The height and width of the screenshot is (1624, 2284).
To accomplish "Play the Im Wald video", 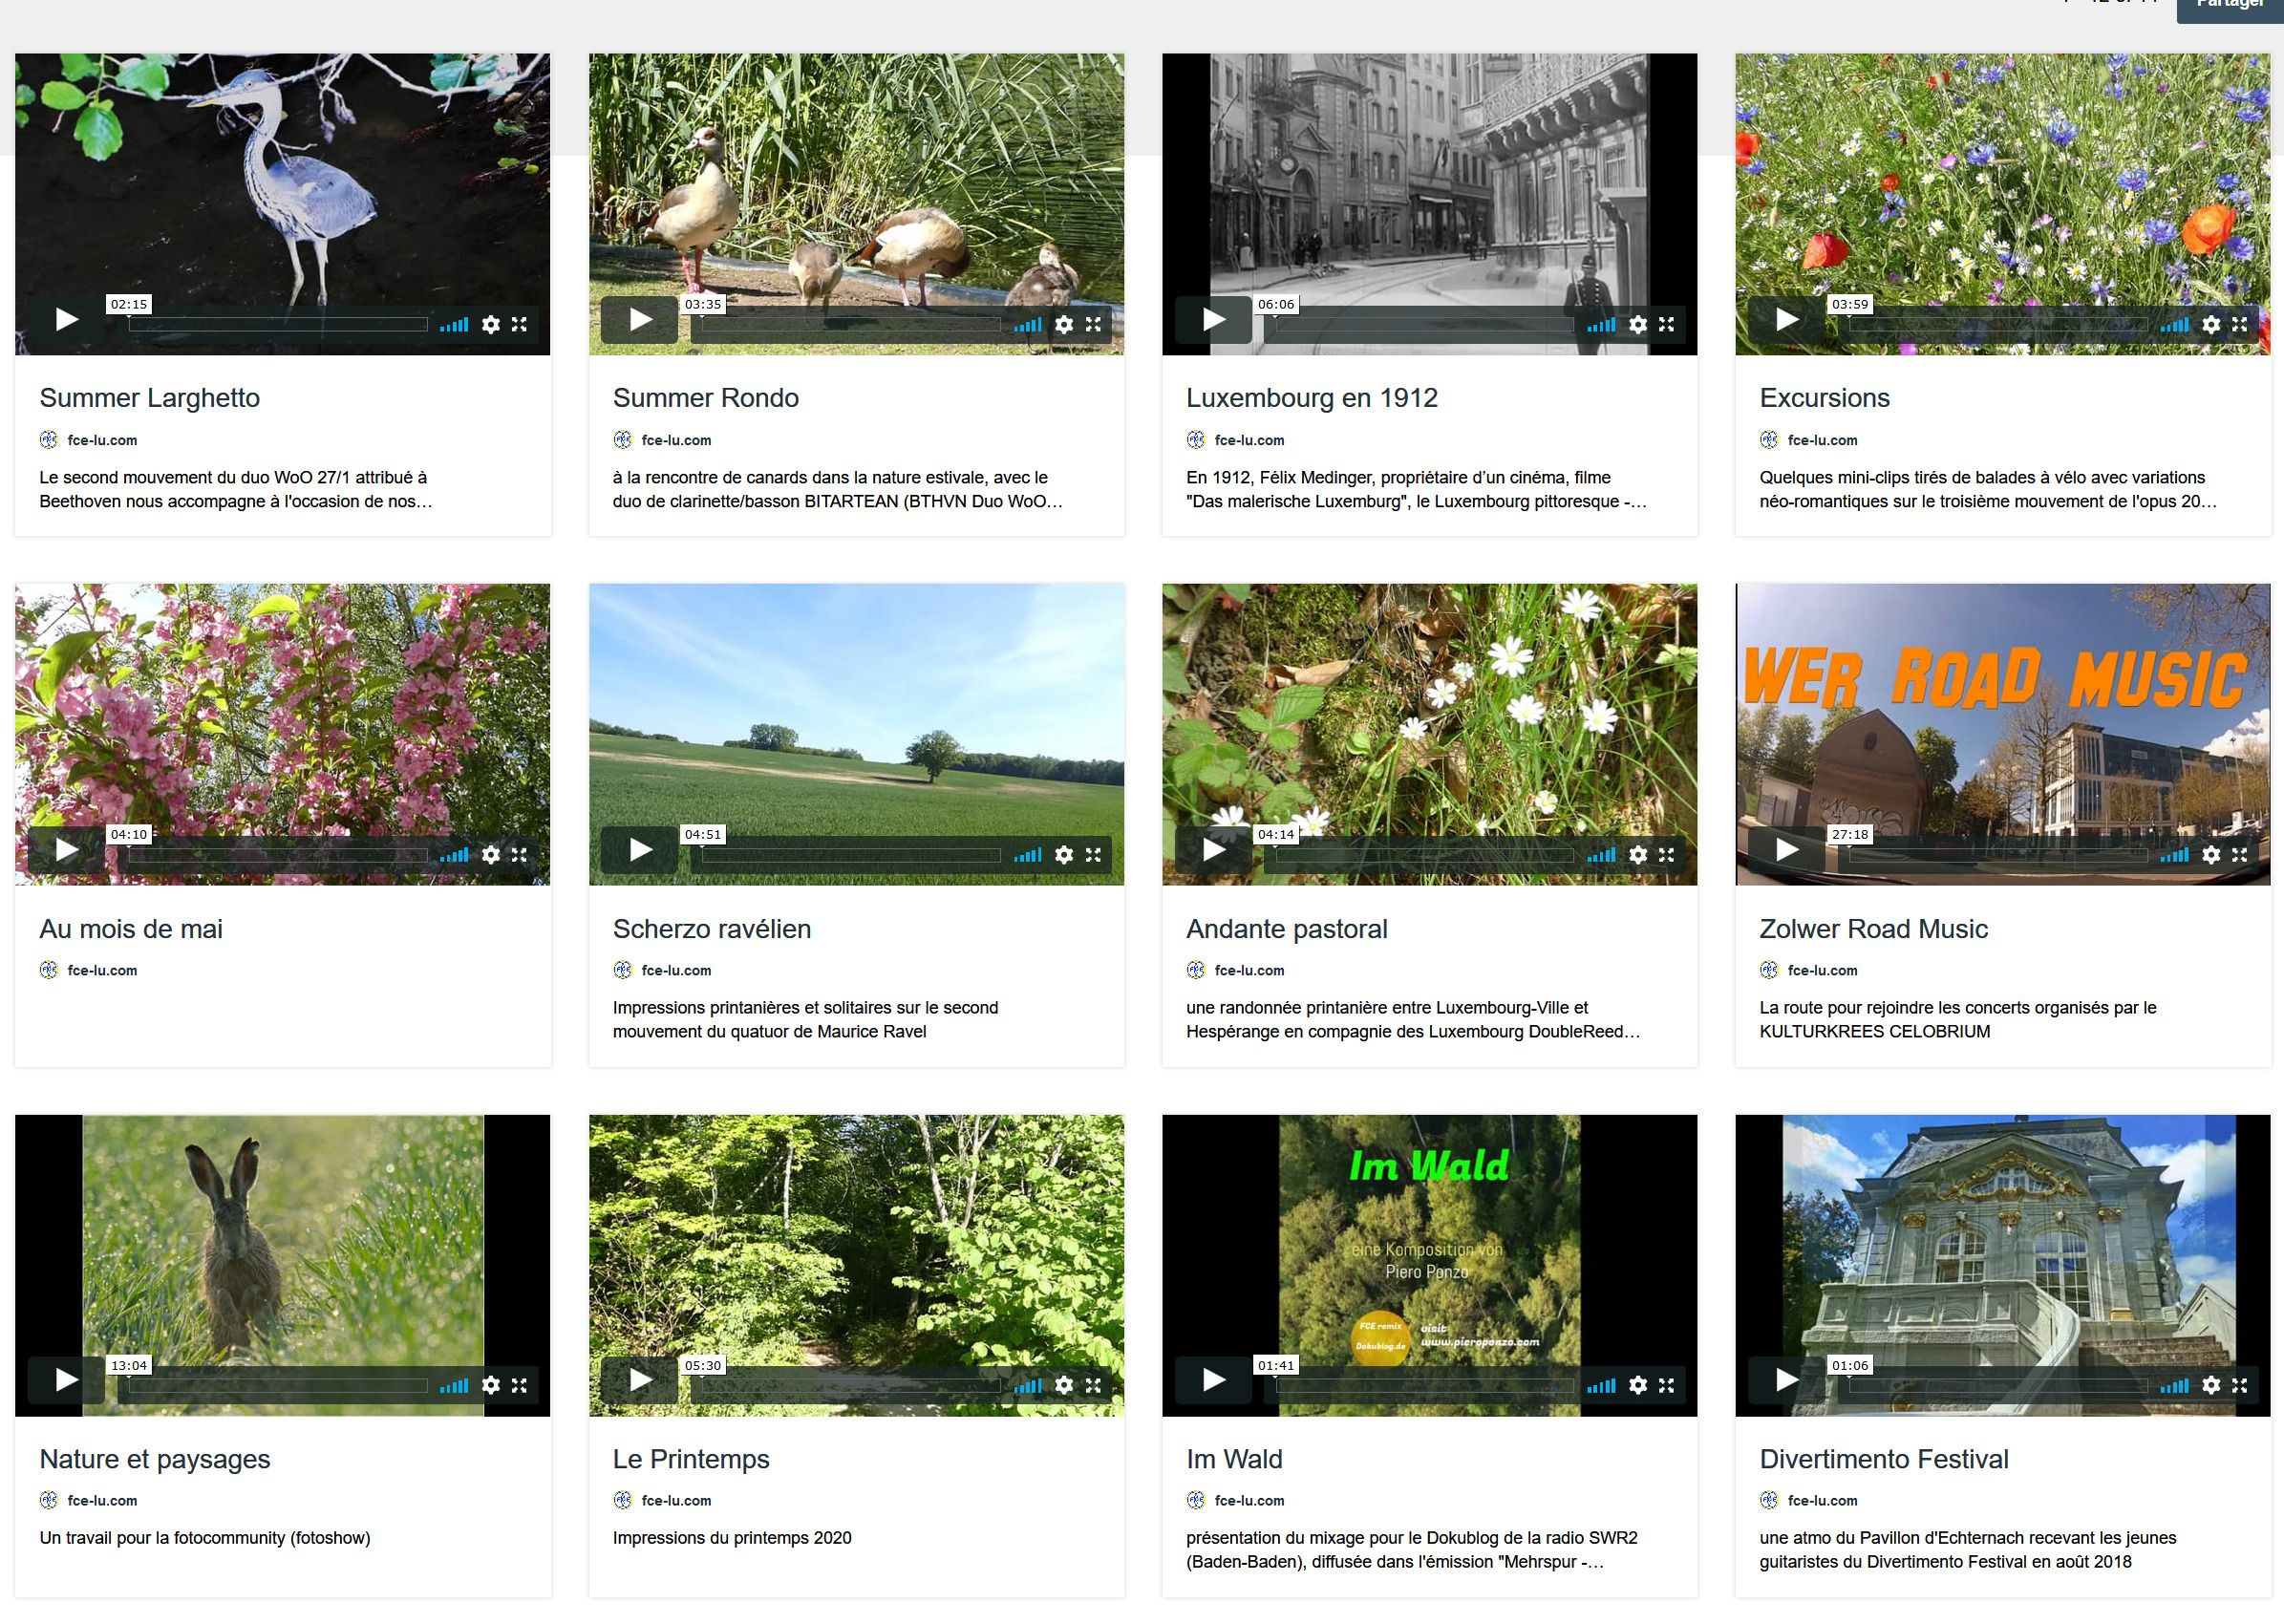I will [1213, 1380].
